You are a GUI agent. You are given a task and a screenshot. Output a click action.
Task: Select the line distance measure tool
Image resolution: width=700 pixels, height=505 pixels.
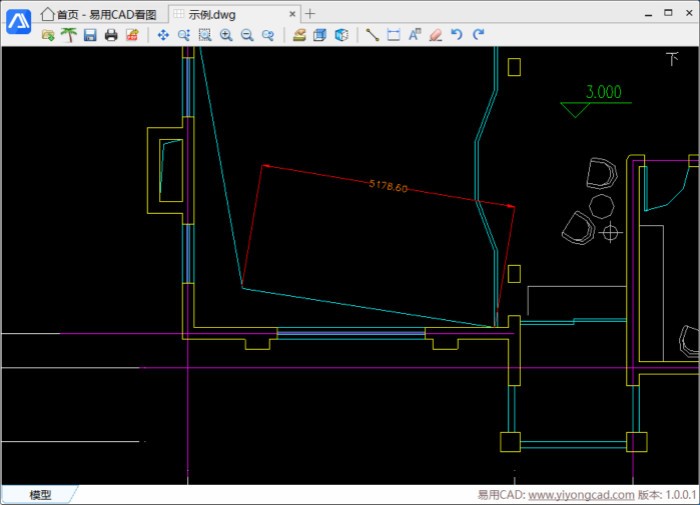[x=372, y=35]
